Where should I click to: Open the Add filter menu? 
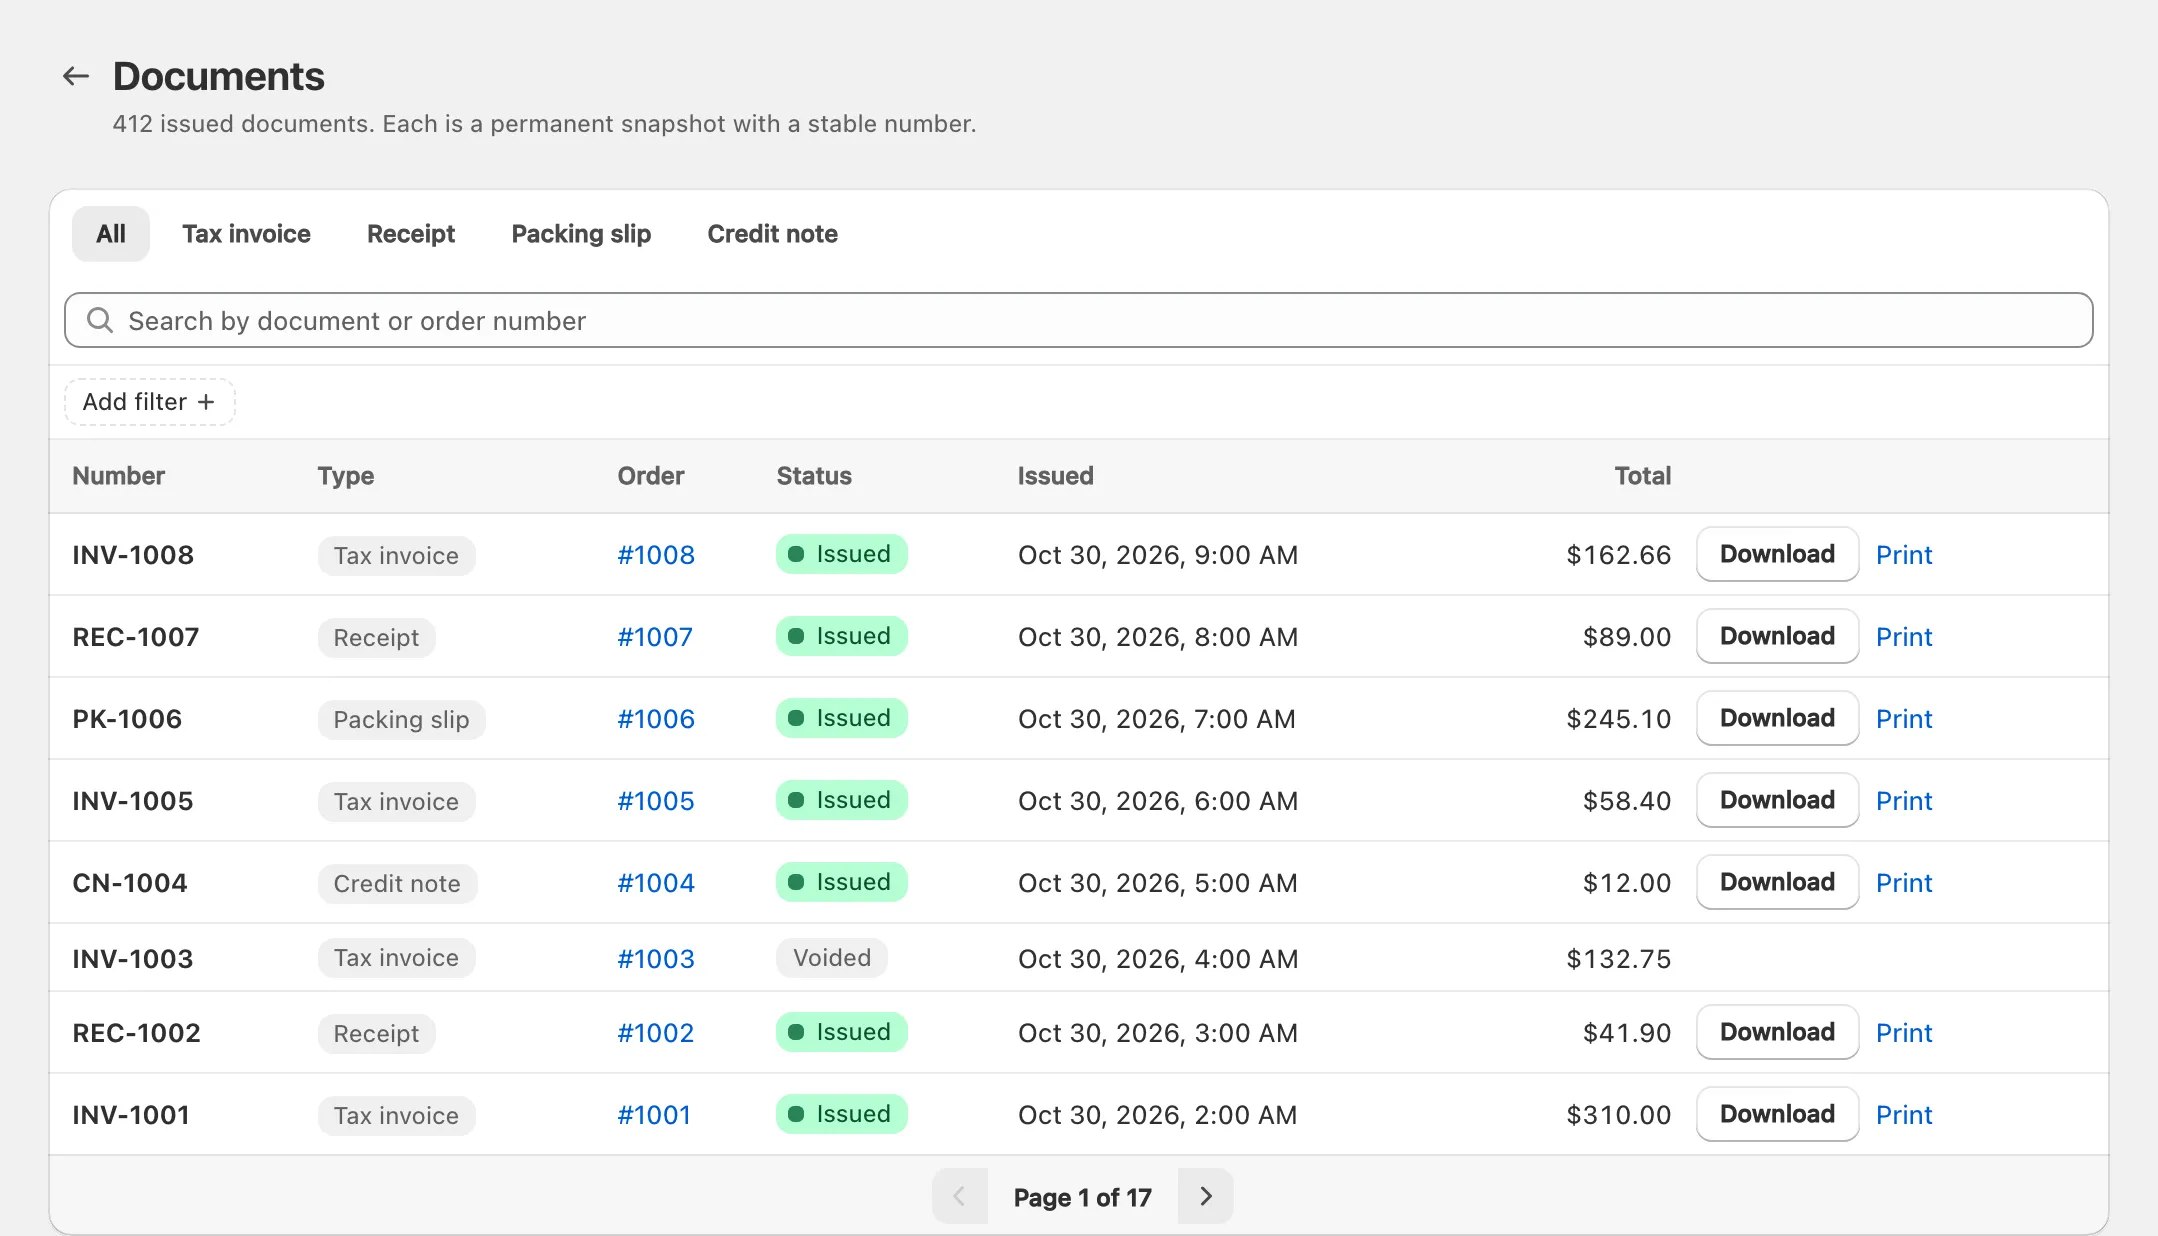150,402
